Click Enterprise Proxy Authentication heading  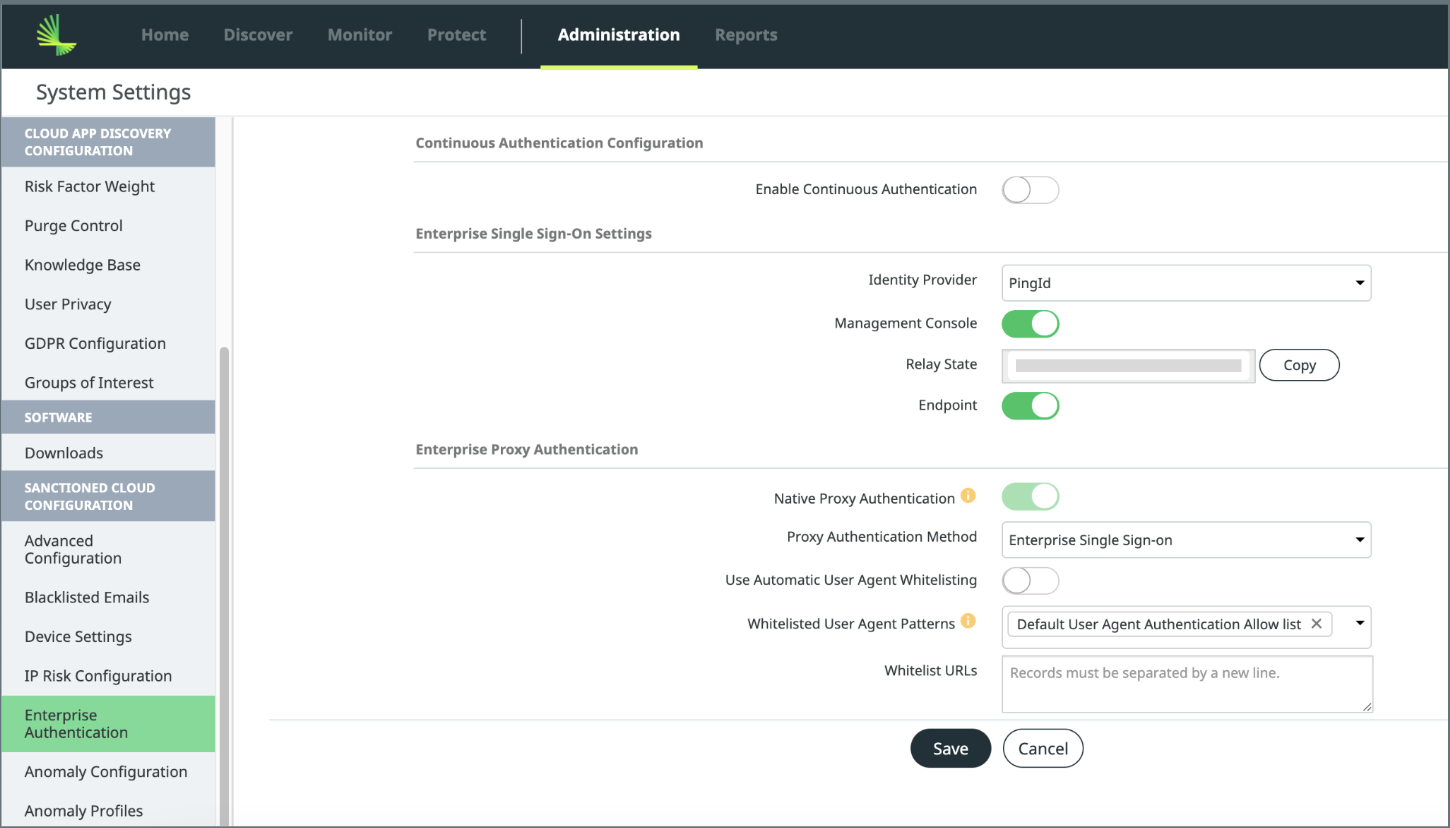point(527,450)
